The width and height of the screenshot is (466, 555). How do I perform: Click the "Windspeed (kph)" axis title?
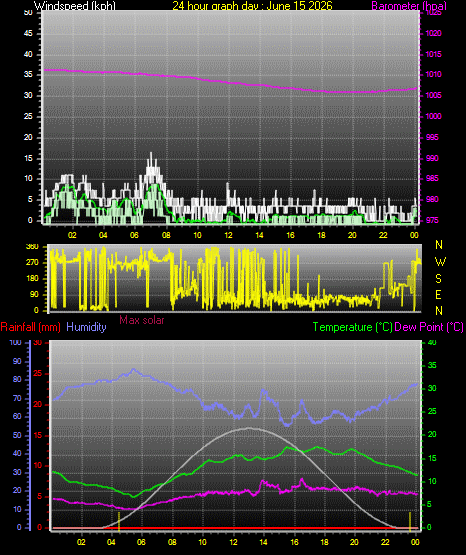click(x=75, y=5)
